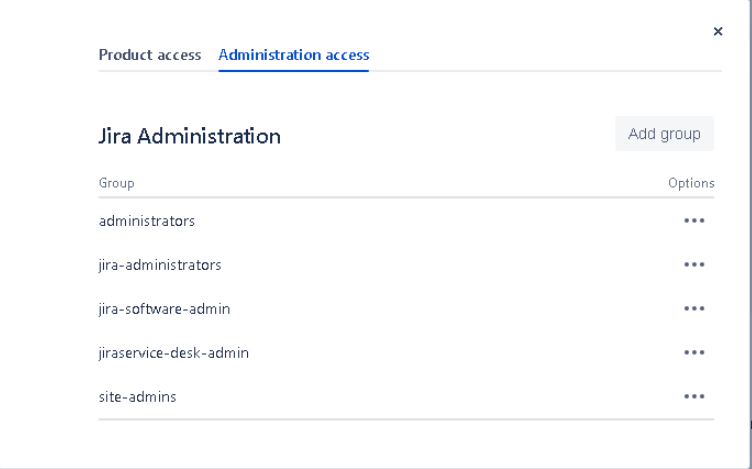Open options menu for jira-administrators group
Viewport: 752px width, 469px height.
pyautogui.click(x=694, y=265)
